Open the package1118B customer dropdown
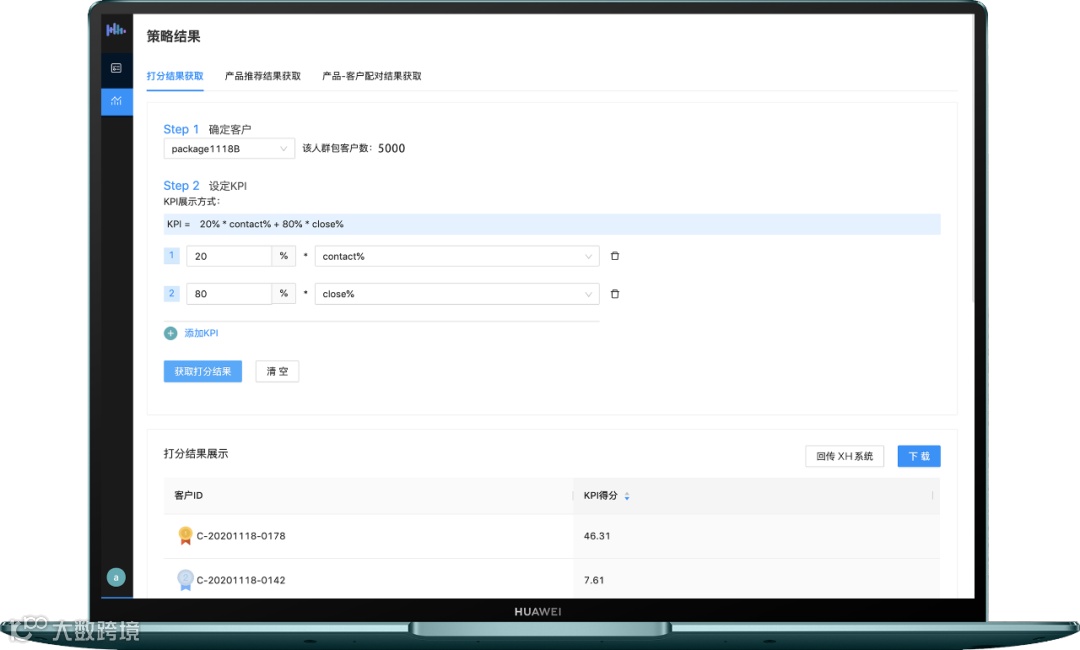 pyautogui.click(x=229, y=149)
